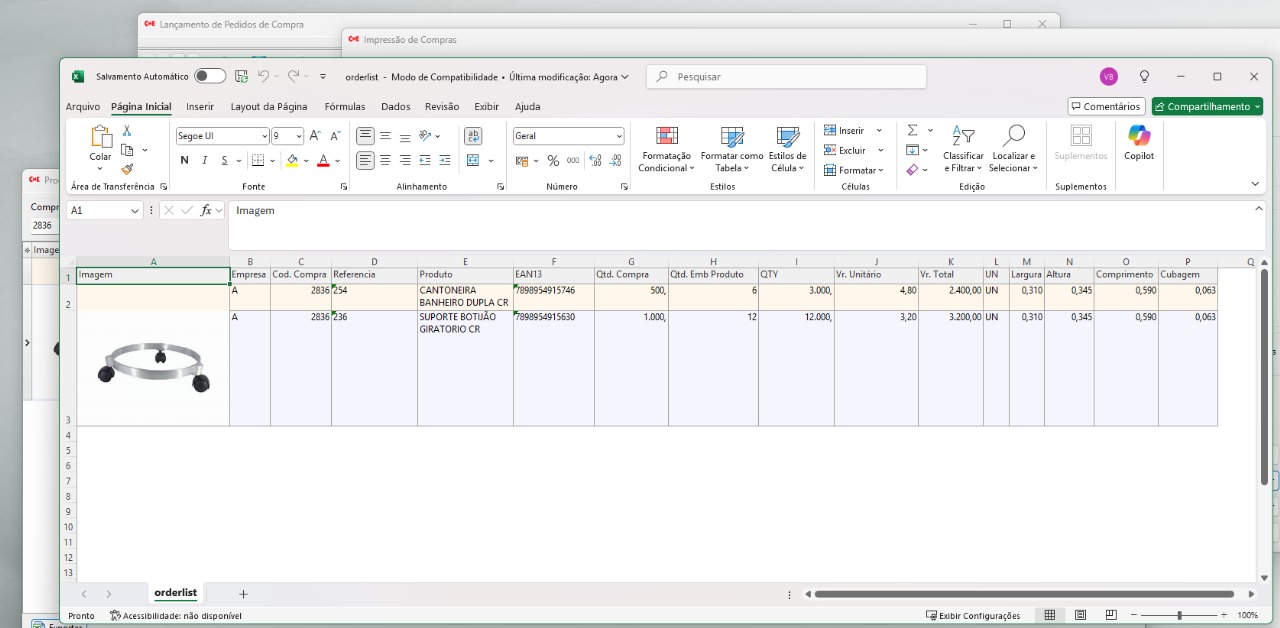Switch to the Layout da Página tab

269,107
